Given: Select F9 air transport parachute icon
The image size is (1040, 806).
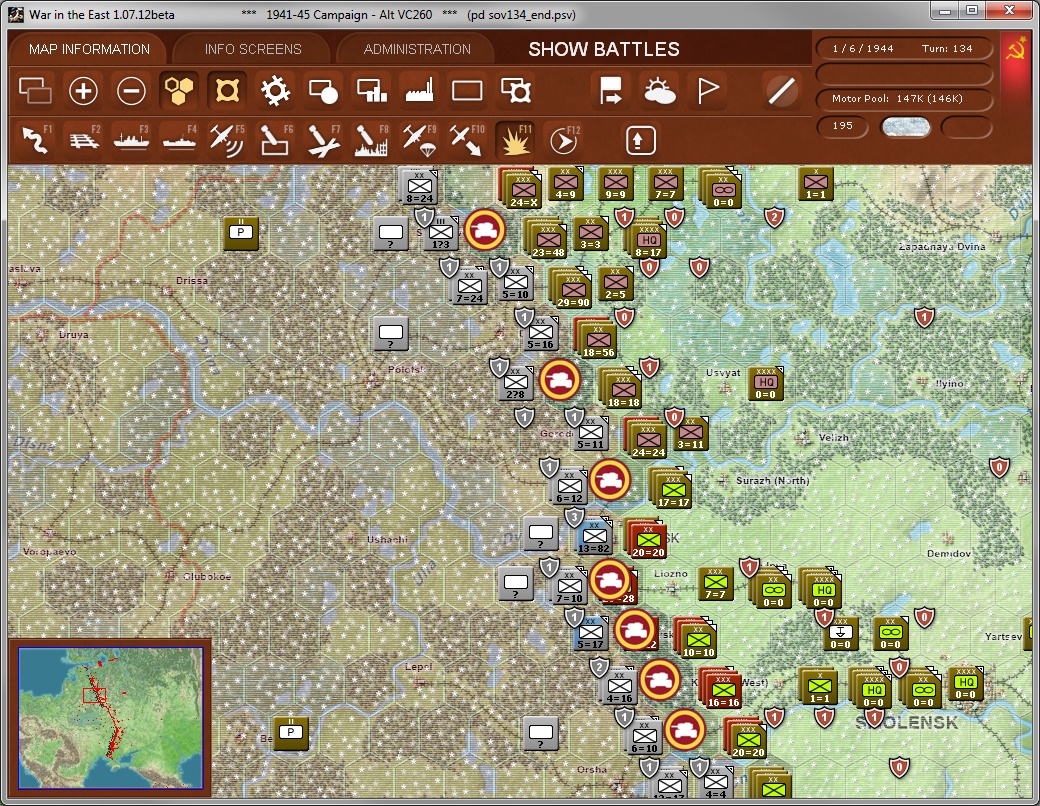Looking at the screenshot, I should [x=419, y=139].
